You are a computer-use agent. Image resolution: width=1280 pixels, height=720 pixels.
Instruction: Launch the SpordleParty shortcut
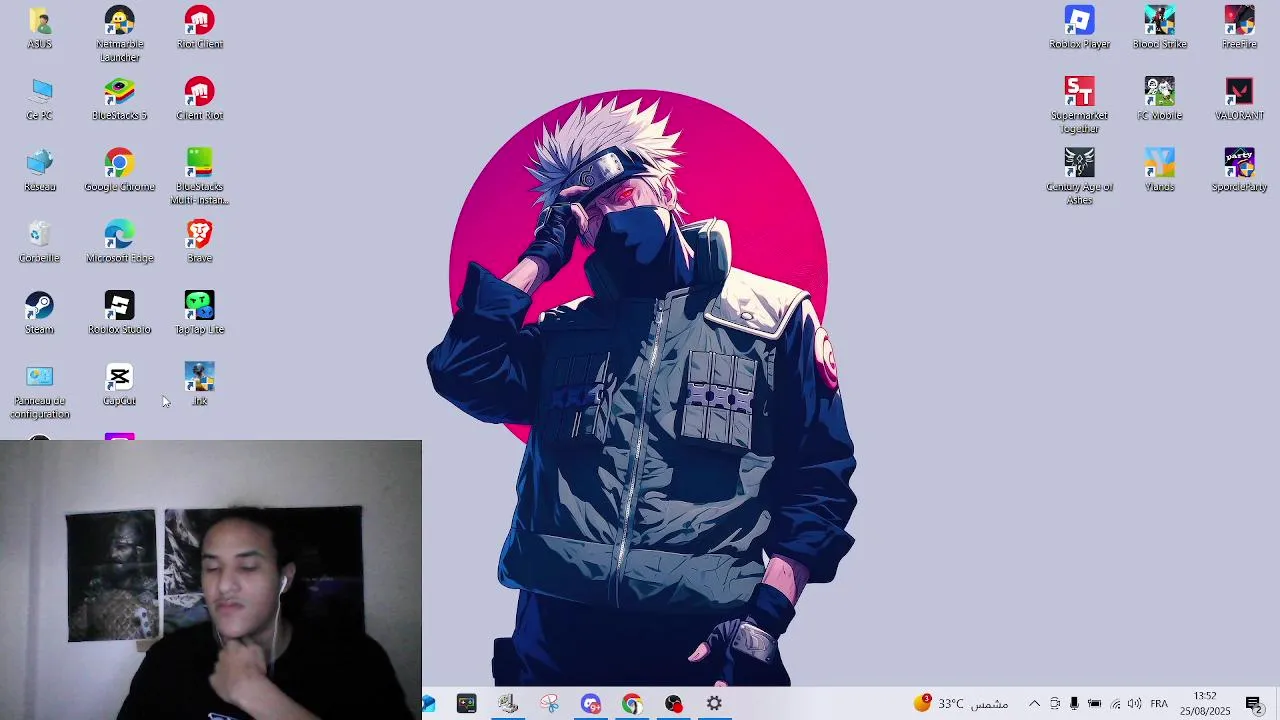click(x=1239, y=170)
